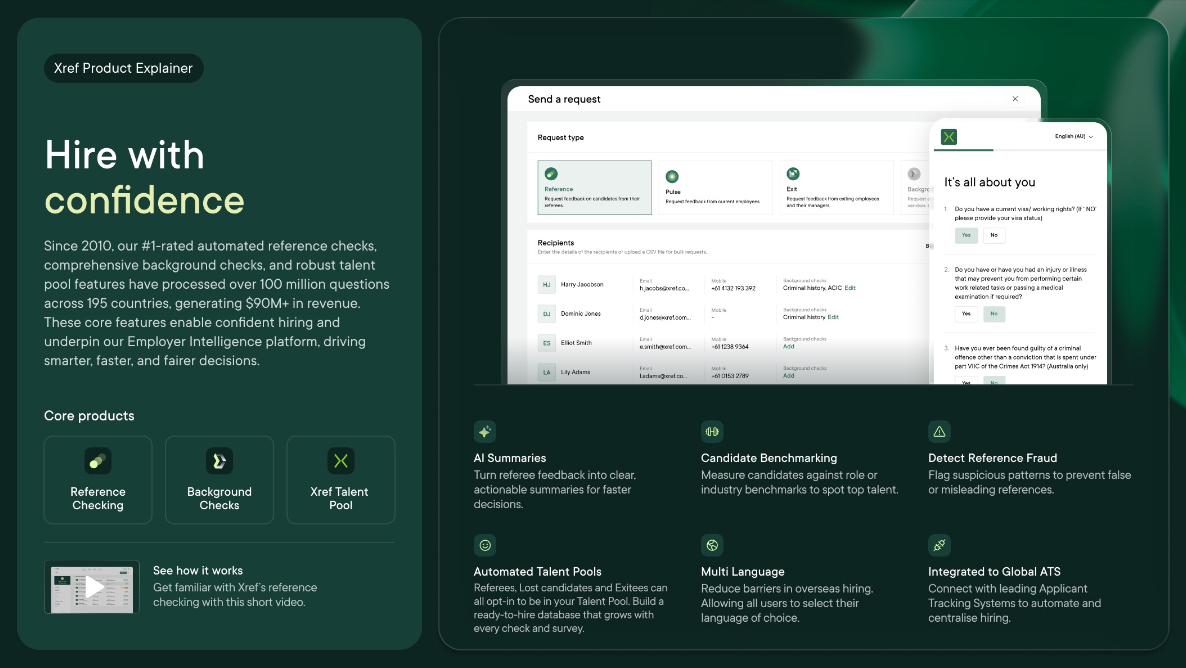Open the Background Checks product card
Screen dimensions: 1186x668
[x=219, y=480]
